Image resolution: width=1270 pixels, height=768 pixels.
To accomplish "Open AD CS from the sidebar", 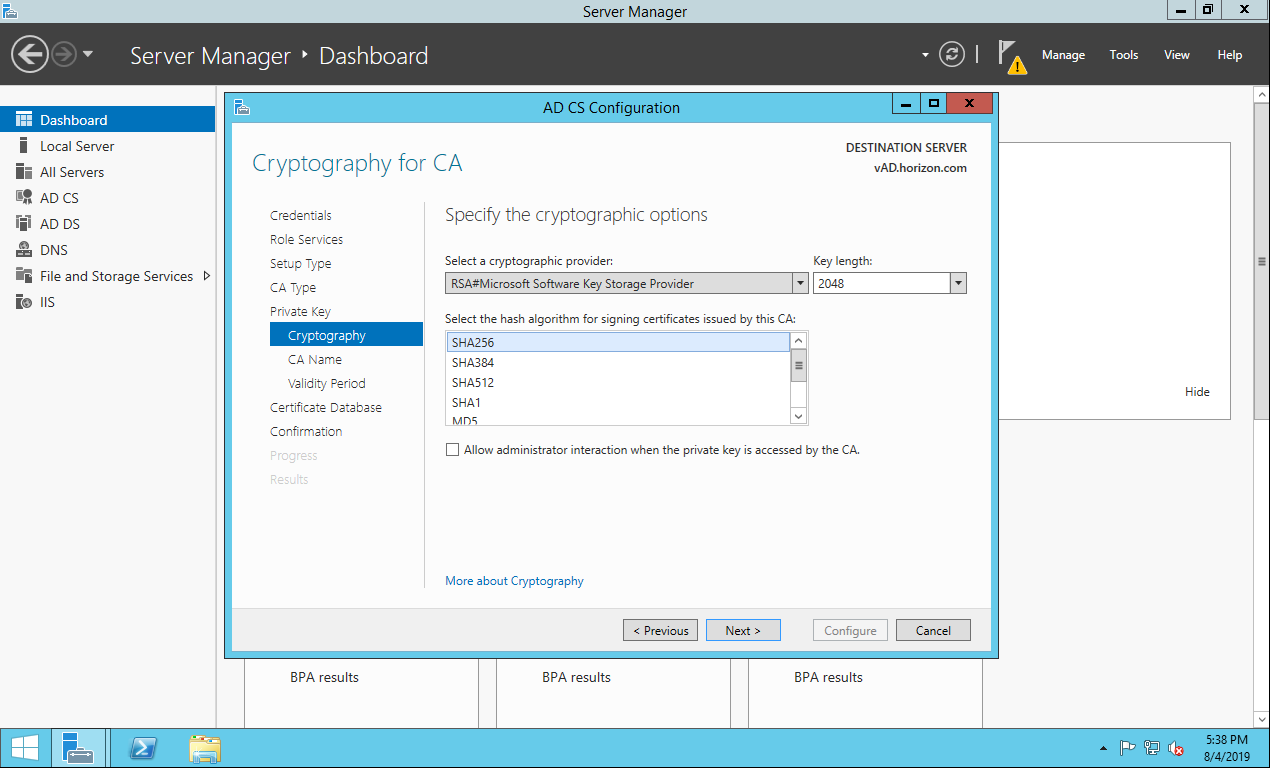I will [59, 198].
